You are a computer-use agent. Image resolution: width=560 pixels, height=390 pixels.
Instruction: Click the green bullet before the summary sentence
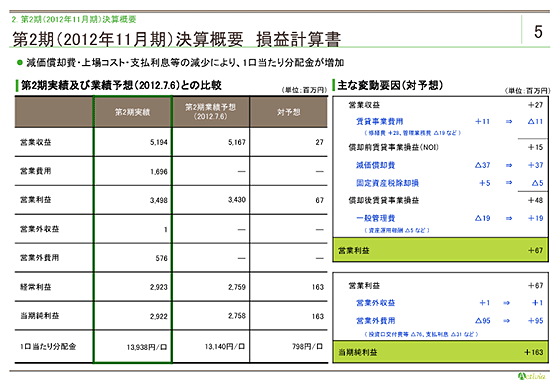click(20, 62)
